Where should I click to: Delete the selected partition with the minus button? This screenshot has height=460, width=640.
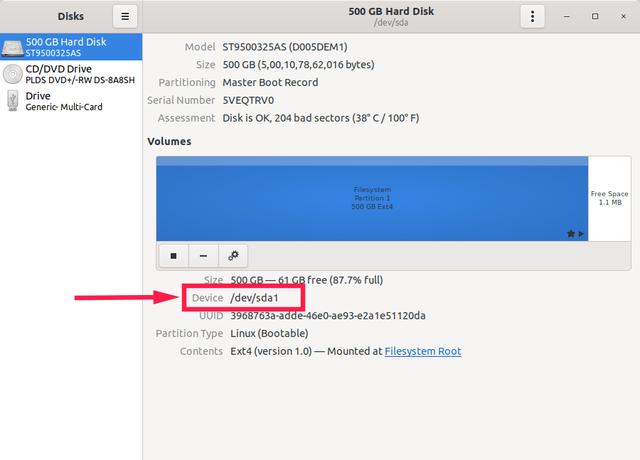coord(203,256)
